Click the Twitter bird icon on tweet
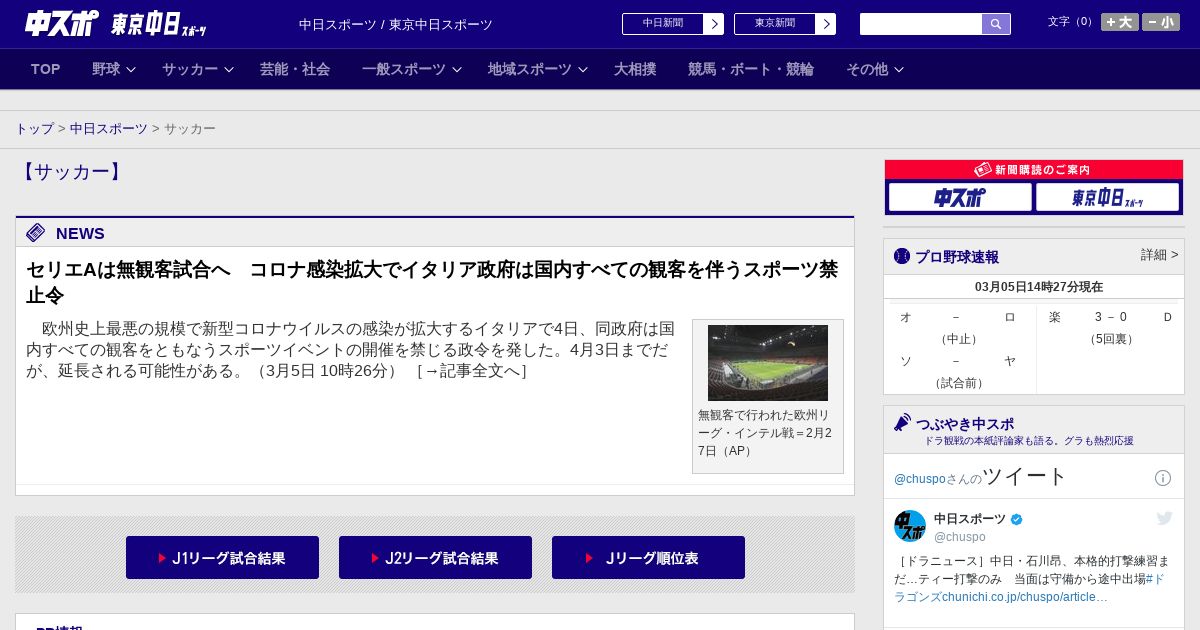This screenshot has height=630, width=1200. pos(1164,518)
